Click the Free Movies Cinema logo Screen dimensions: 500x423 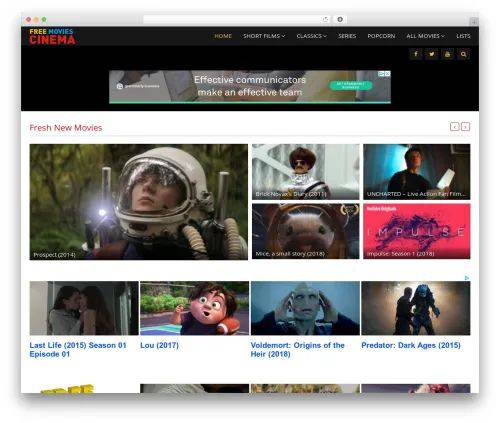[x=52, y=36]
